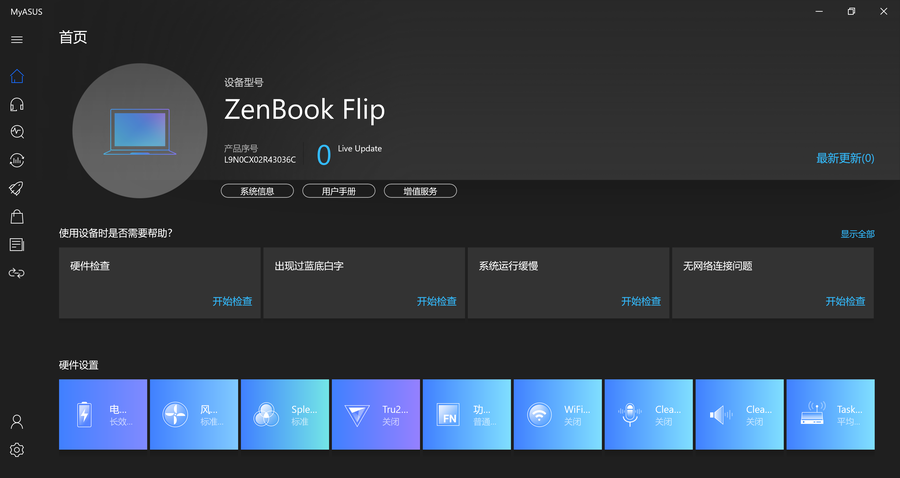Open the hamburger navigation menu
Image resolution: width=900 pixels, height=478 pixels.
(16, 40)
